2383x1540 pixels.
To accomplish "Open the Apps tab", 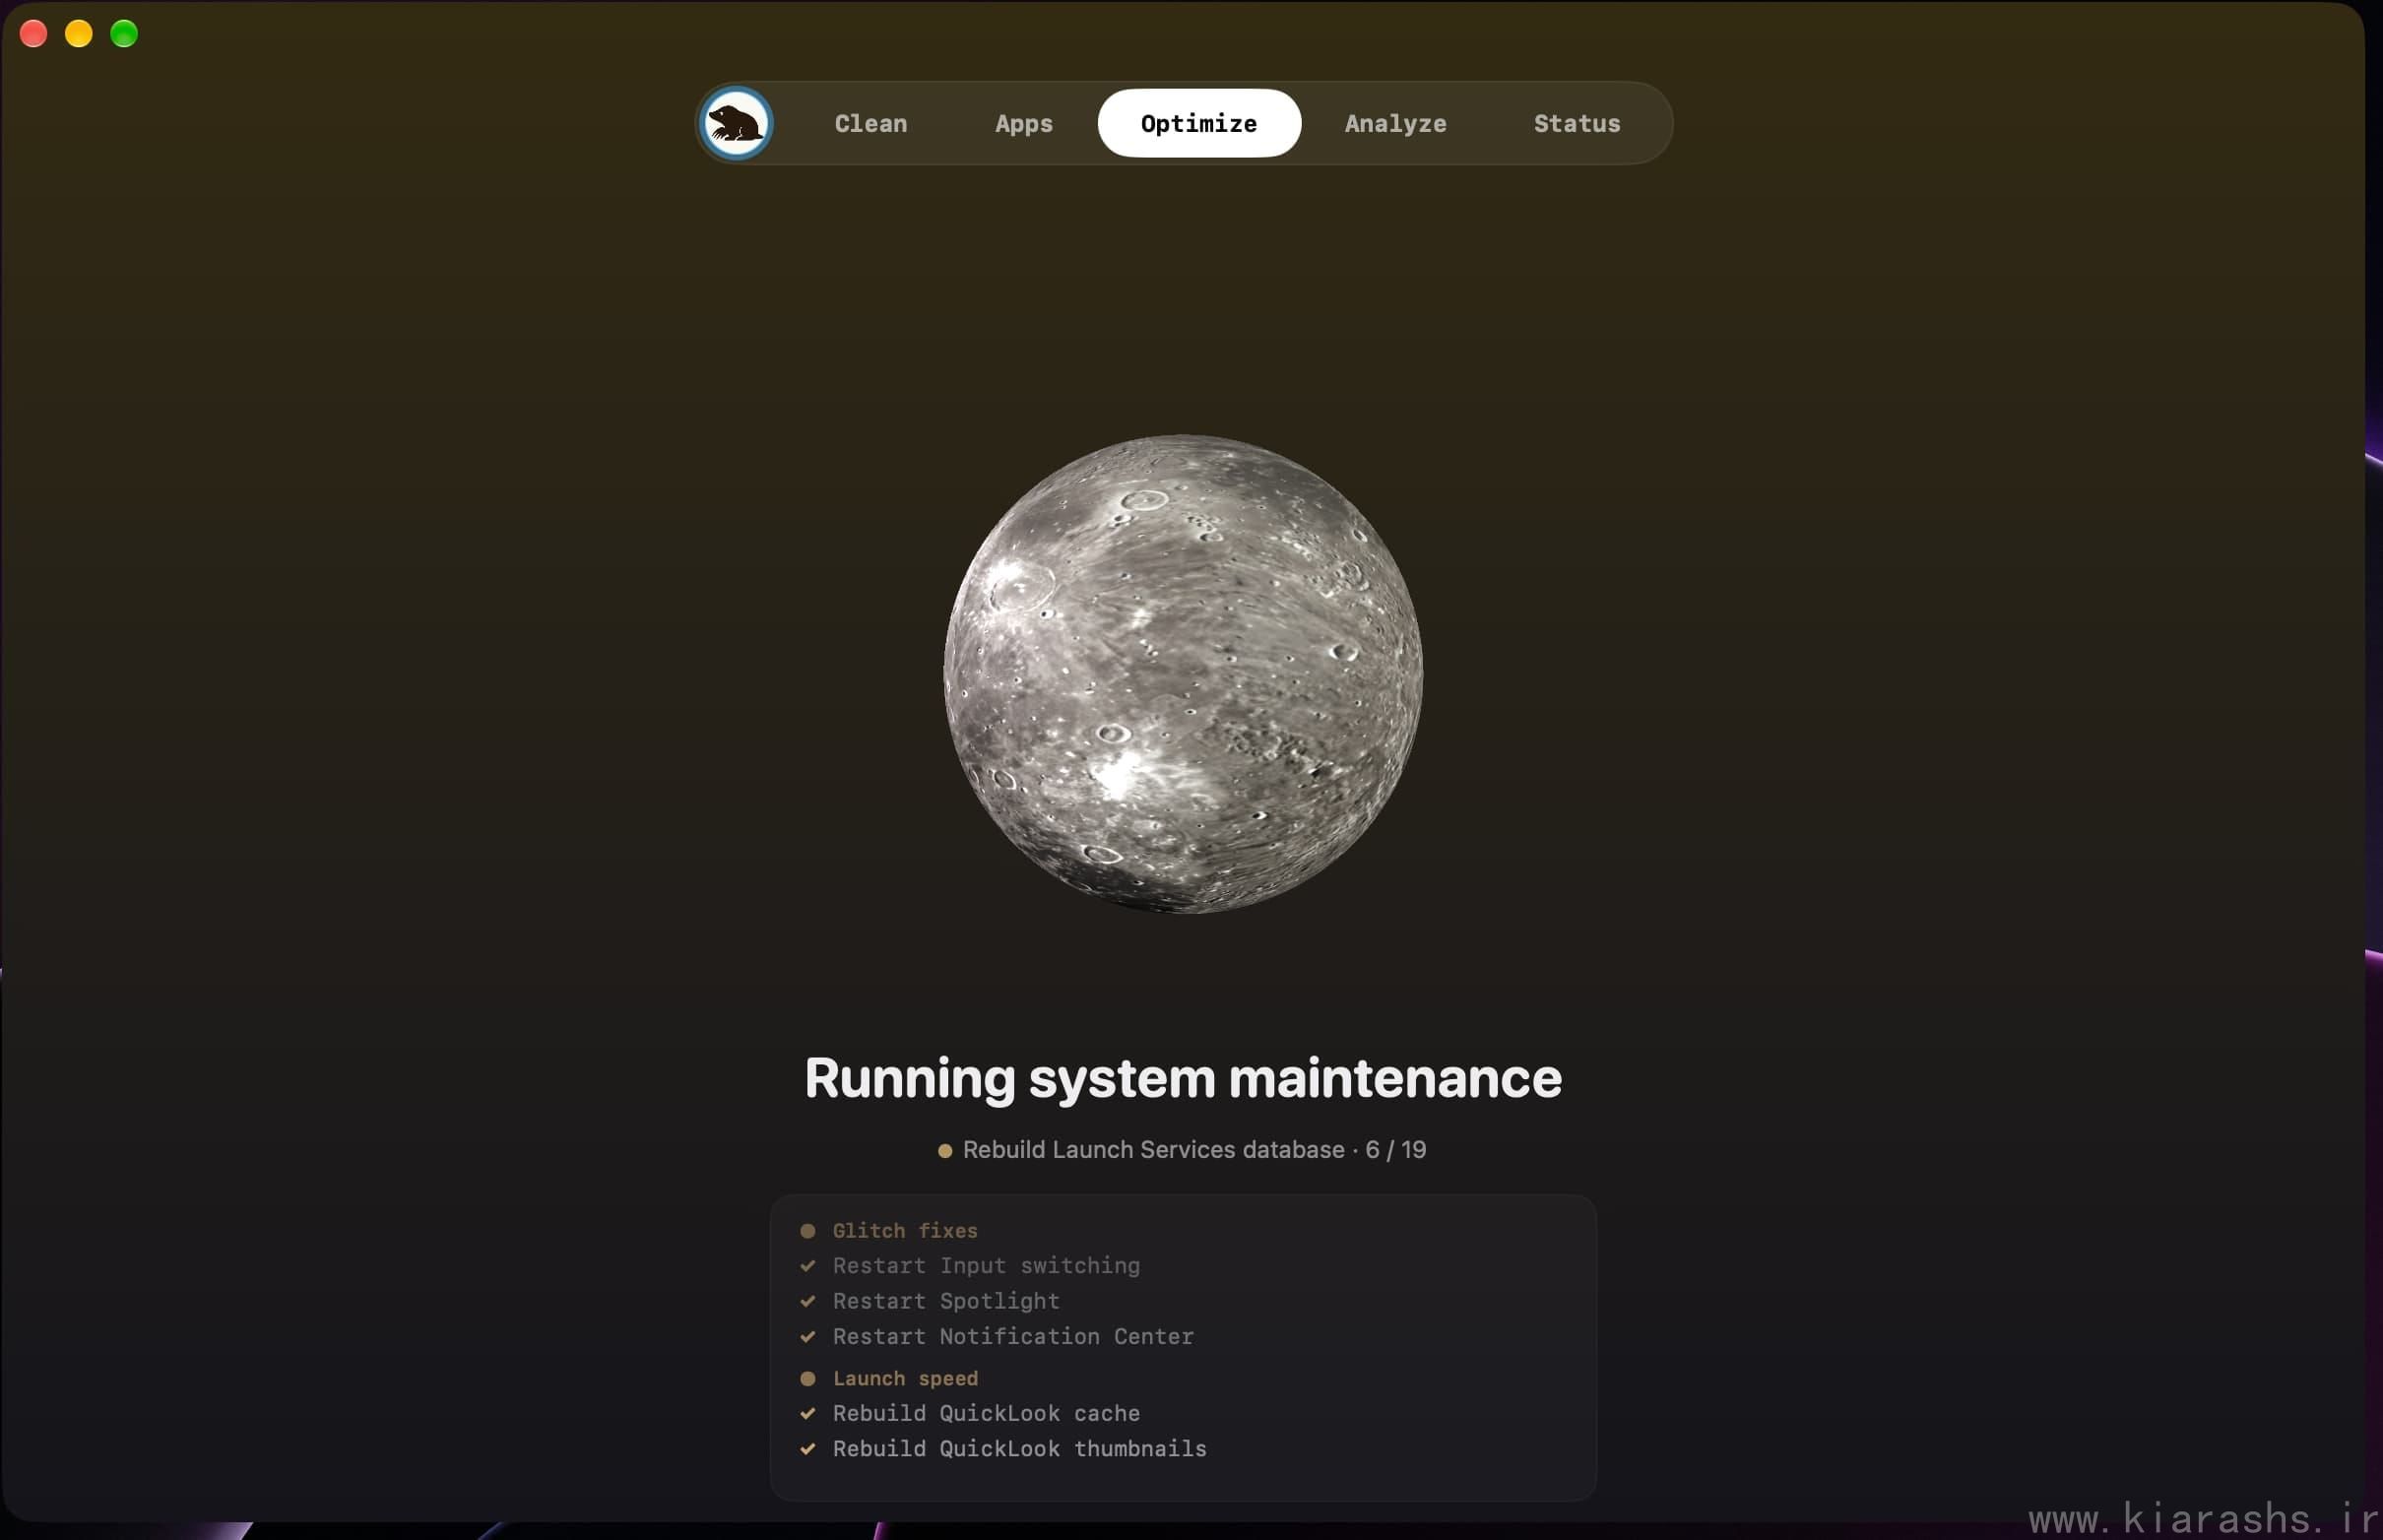I will pyautogui.click(x=1023, y=123).
